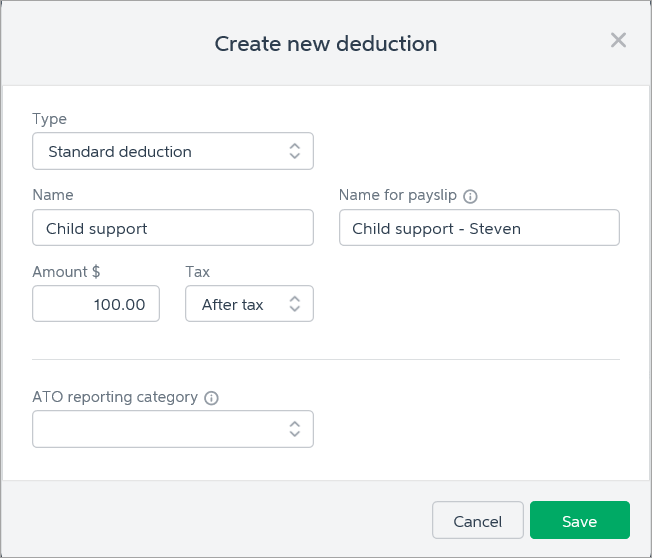Click the Tax dropdown chevron arrows
Image resolution: width=652 pixels, height=558 pixels.
[x=294, y=304]
